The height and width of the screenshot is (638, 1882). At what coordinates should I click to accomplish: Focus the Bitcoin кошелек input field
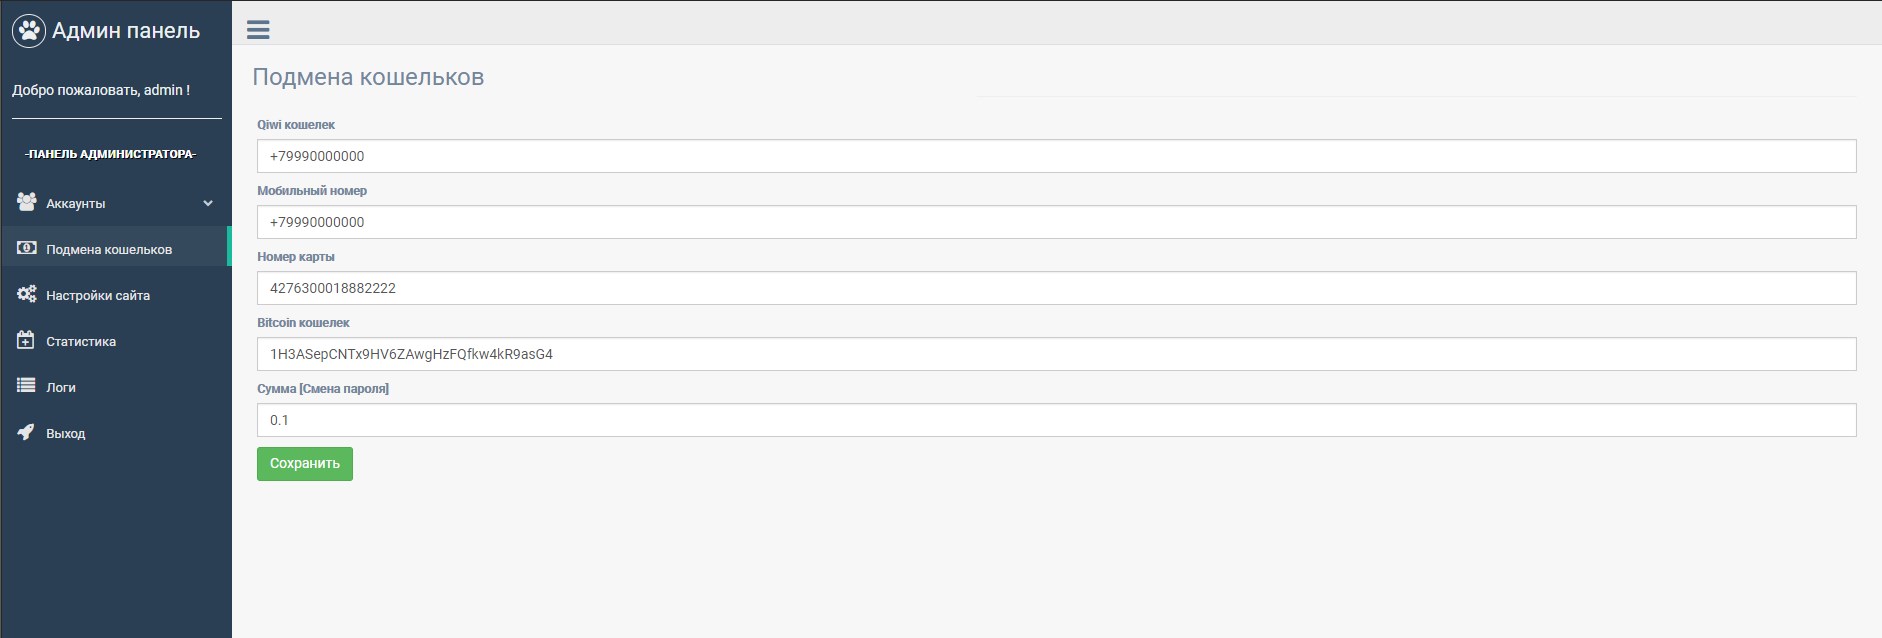1056,354
